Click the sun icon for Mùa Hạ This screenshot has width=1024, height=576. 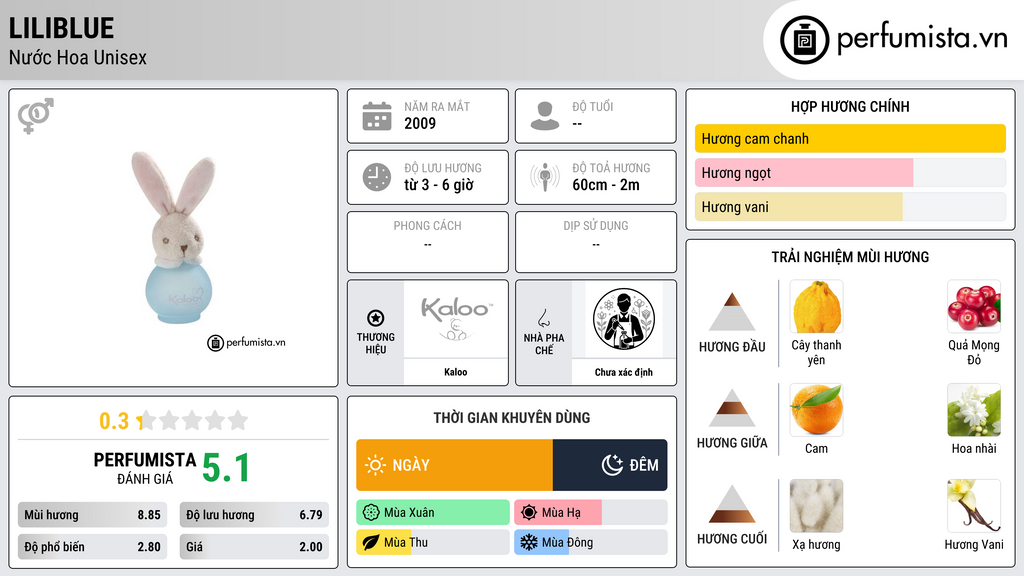click(x=529, y=513)
